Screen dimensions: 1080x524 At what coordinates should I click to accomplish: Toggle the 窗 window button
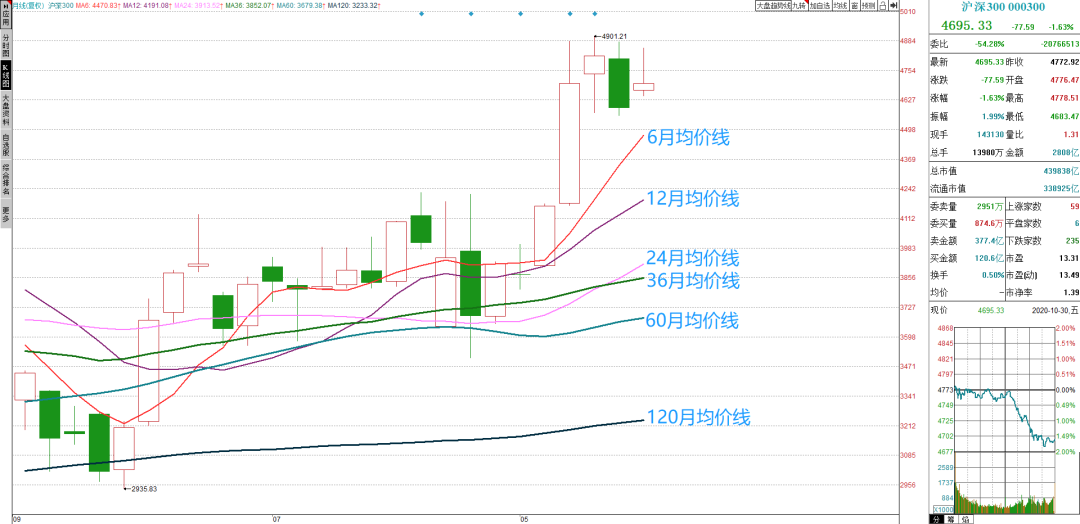click(855, 6)
